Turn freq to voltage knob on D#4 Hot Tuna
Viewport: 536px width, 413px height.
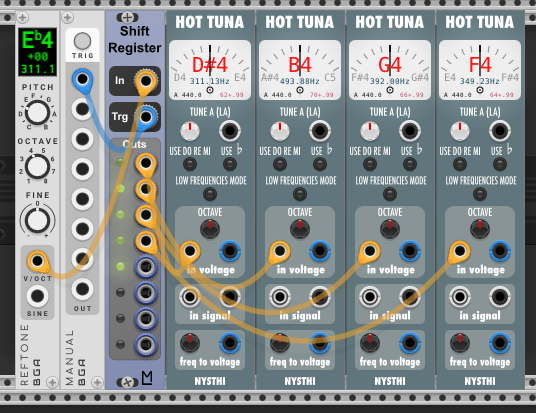190,343
